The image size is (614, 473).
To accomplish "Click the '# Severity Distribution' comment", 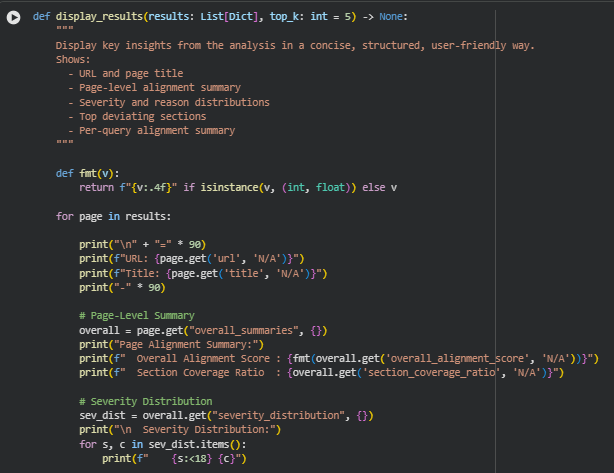I will [x=146, y=401].
